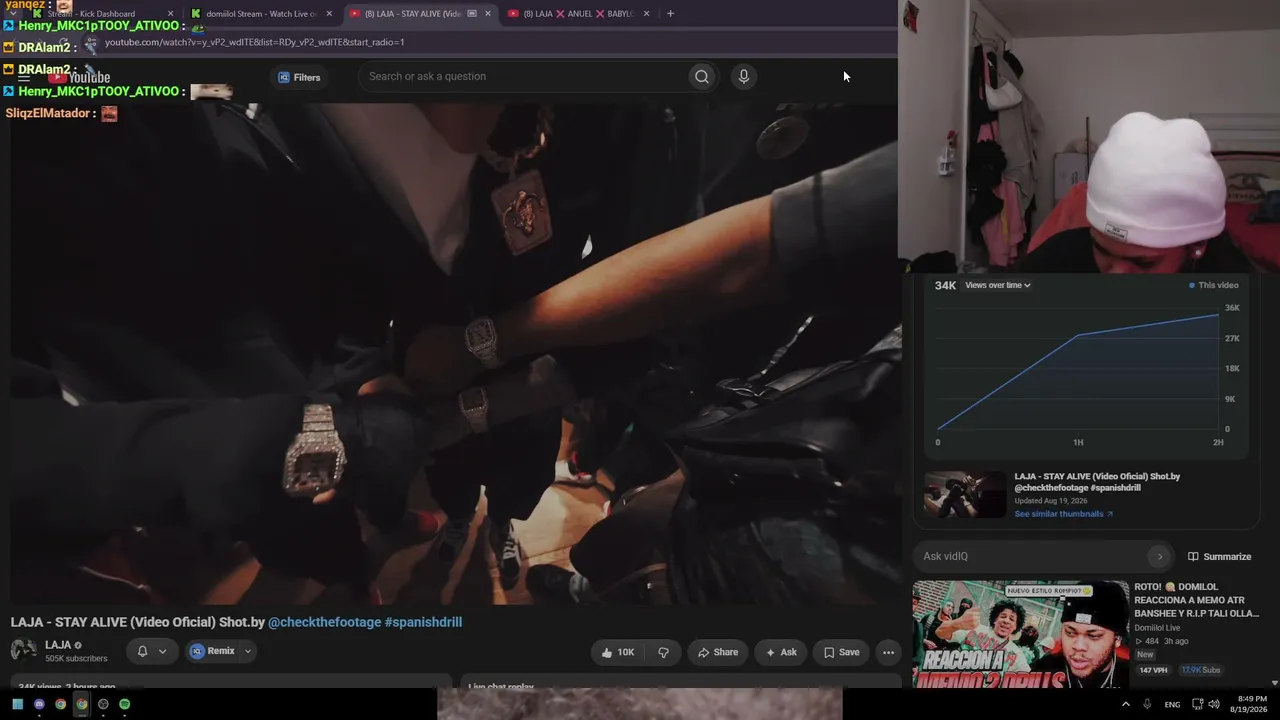Go to the YouTube home logo
Viewport: 1280px width, 720px height.
click(80, 77)
